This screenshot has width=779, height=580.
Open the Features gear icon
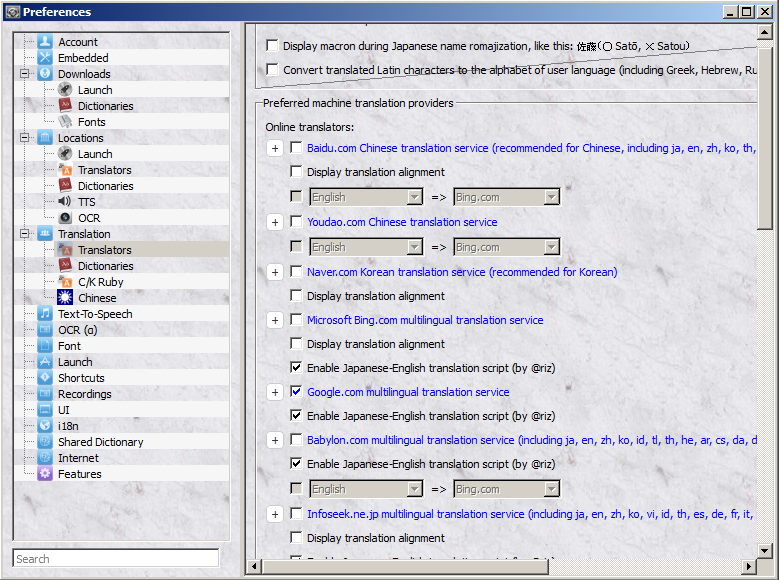click(45, 474)
